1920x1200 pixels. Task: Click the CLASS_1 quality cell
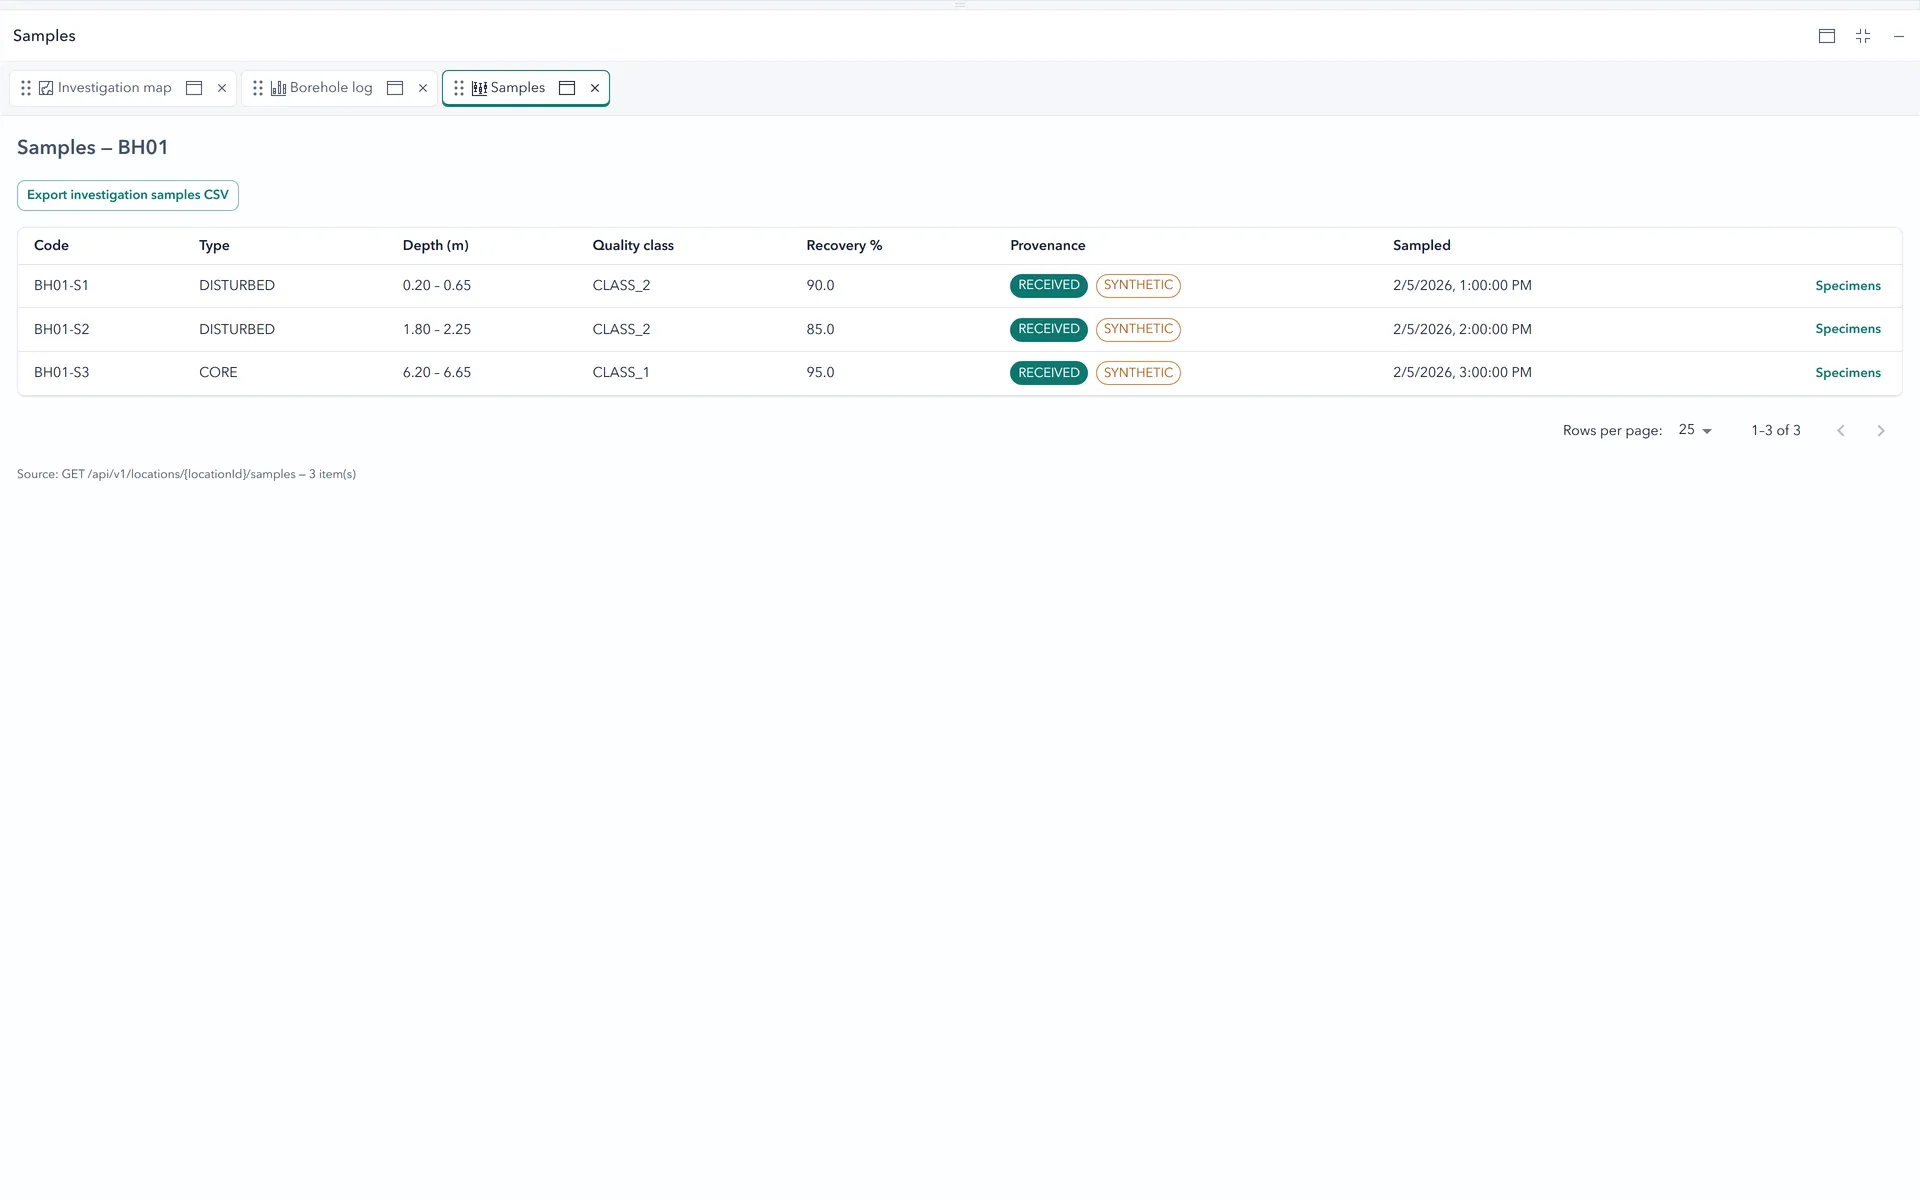click(621, 373)
